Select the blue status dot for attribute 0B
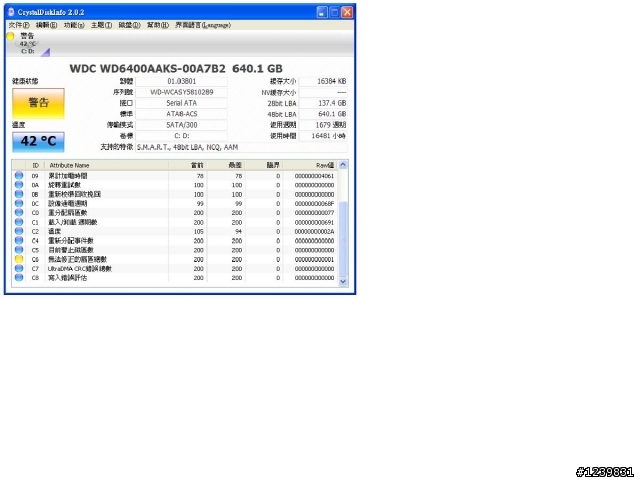The width and height of the screenshot is (640, 480). 19,194
